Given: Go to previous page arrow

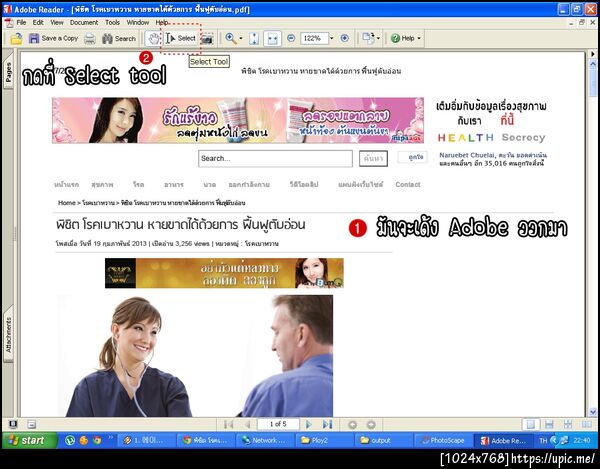Looking at the screenshot, I should tap(247, 424).
